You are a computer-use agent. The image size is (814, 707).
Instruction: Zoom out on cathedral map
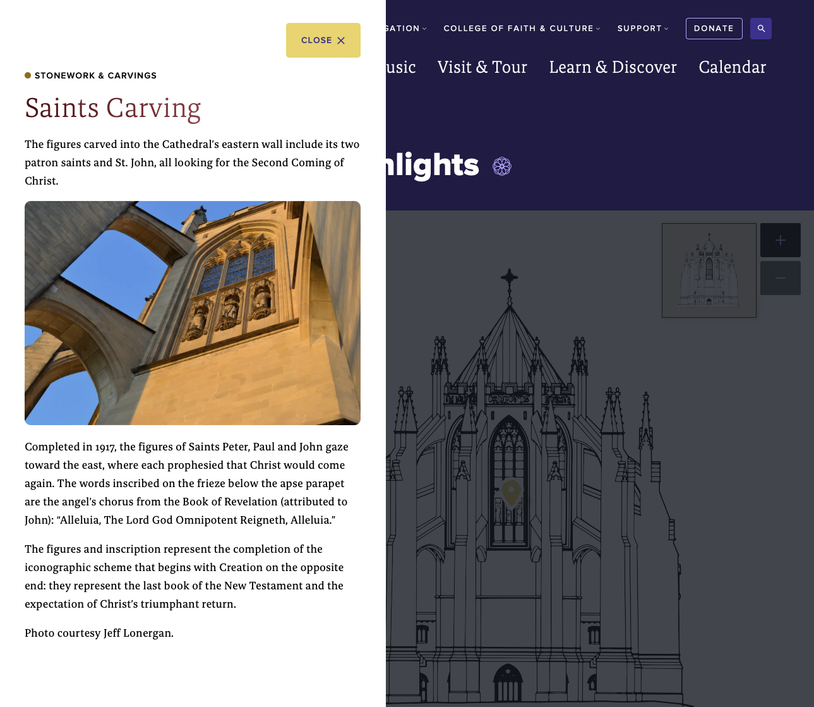point(780,278)
